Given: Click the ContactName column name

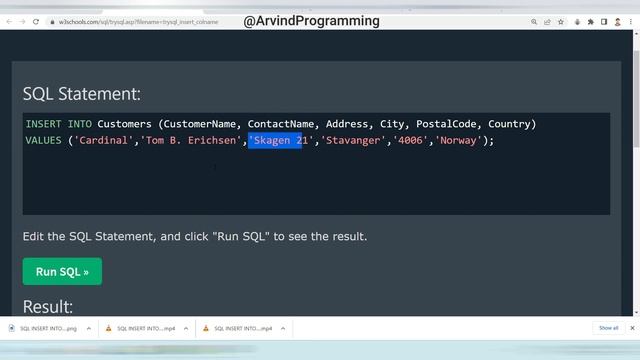Looking at the screenshot, I should coord(281,124).
